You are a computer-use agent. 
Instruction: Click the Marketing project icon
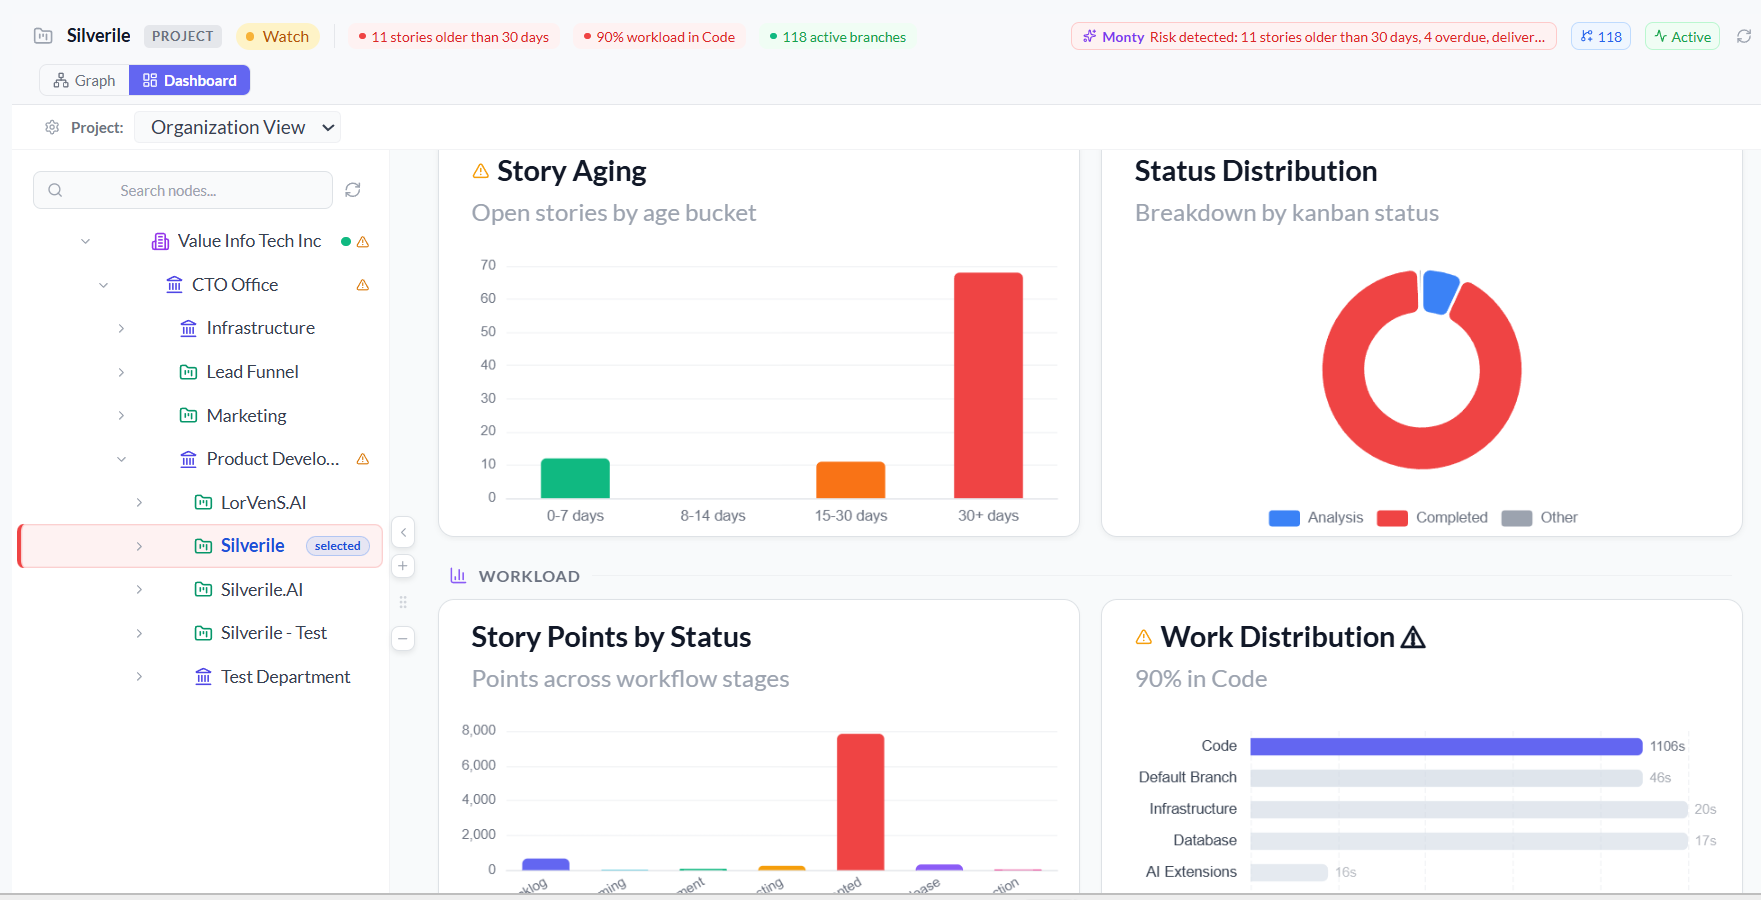point(188,415)
